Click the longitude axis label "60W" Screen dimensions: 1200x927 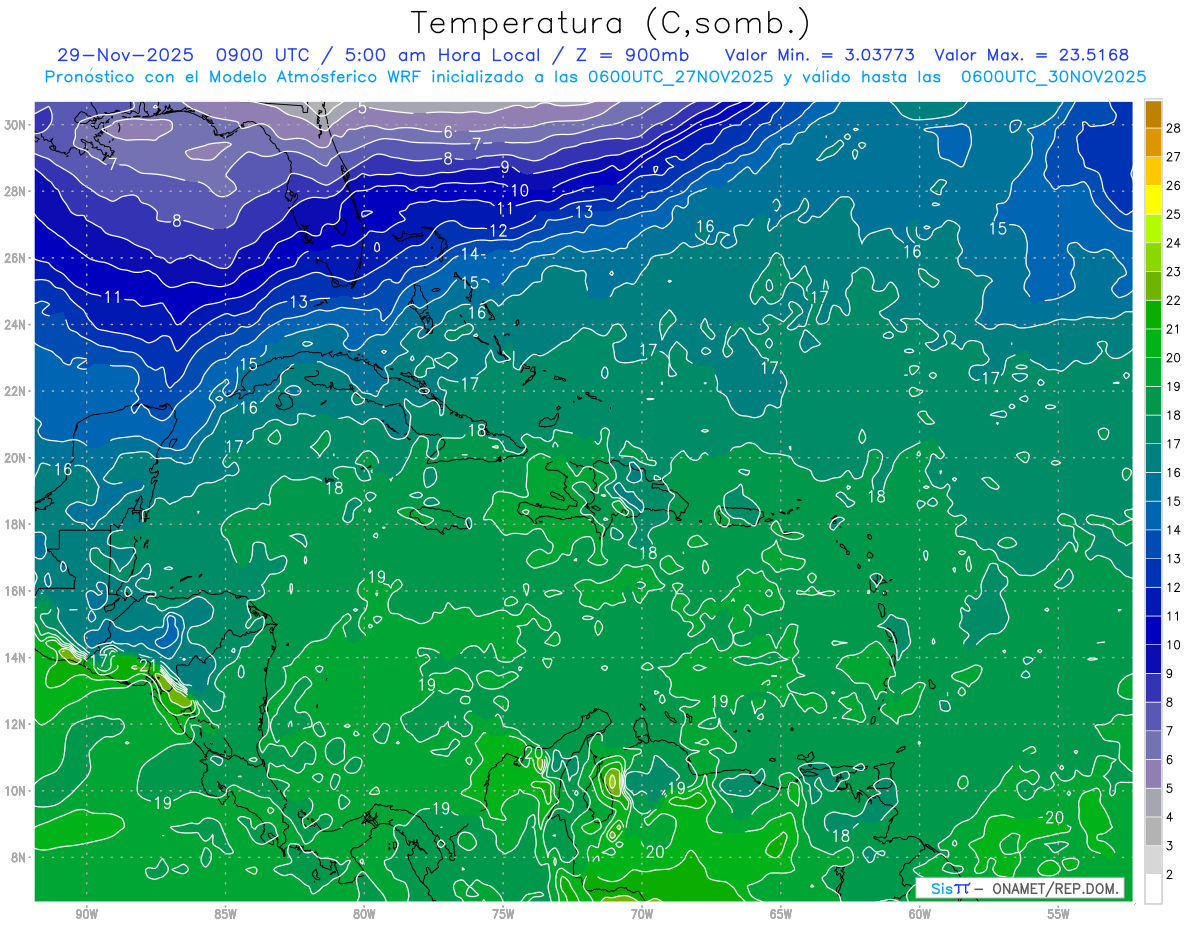(x=920, y=914)
